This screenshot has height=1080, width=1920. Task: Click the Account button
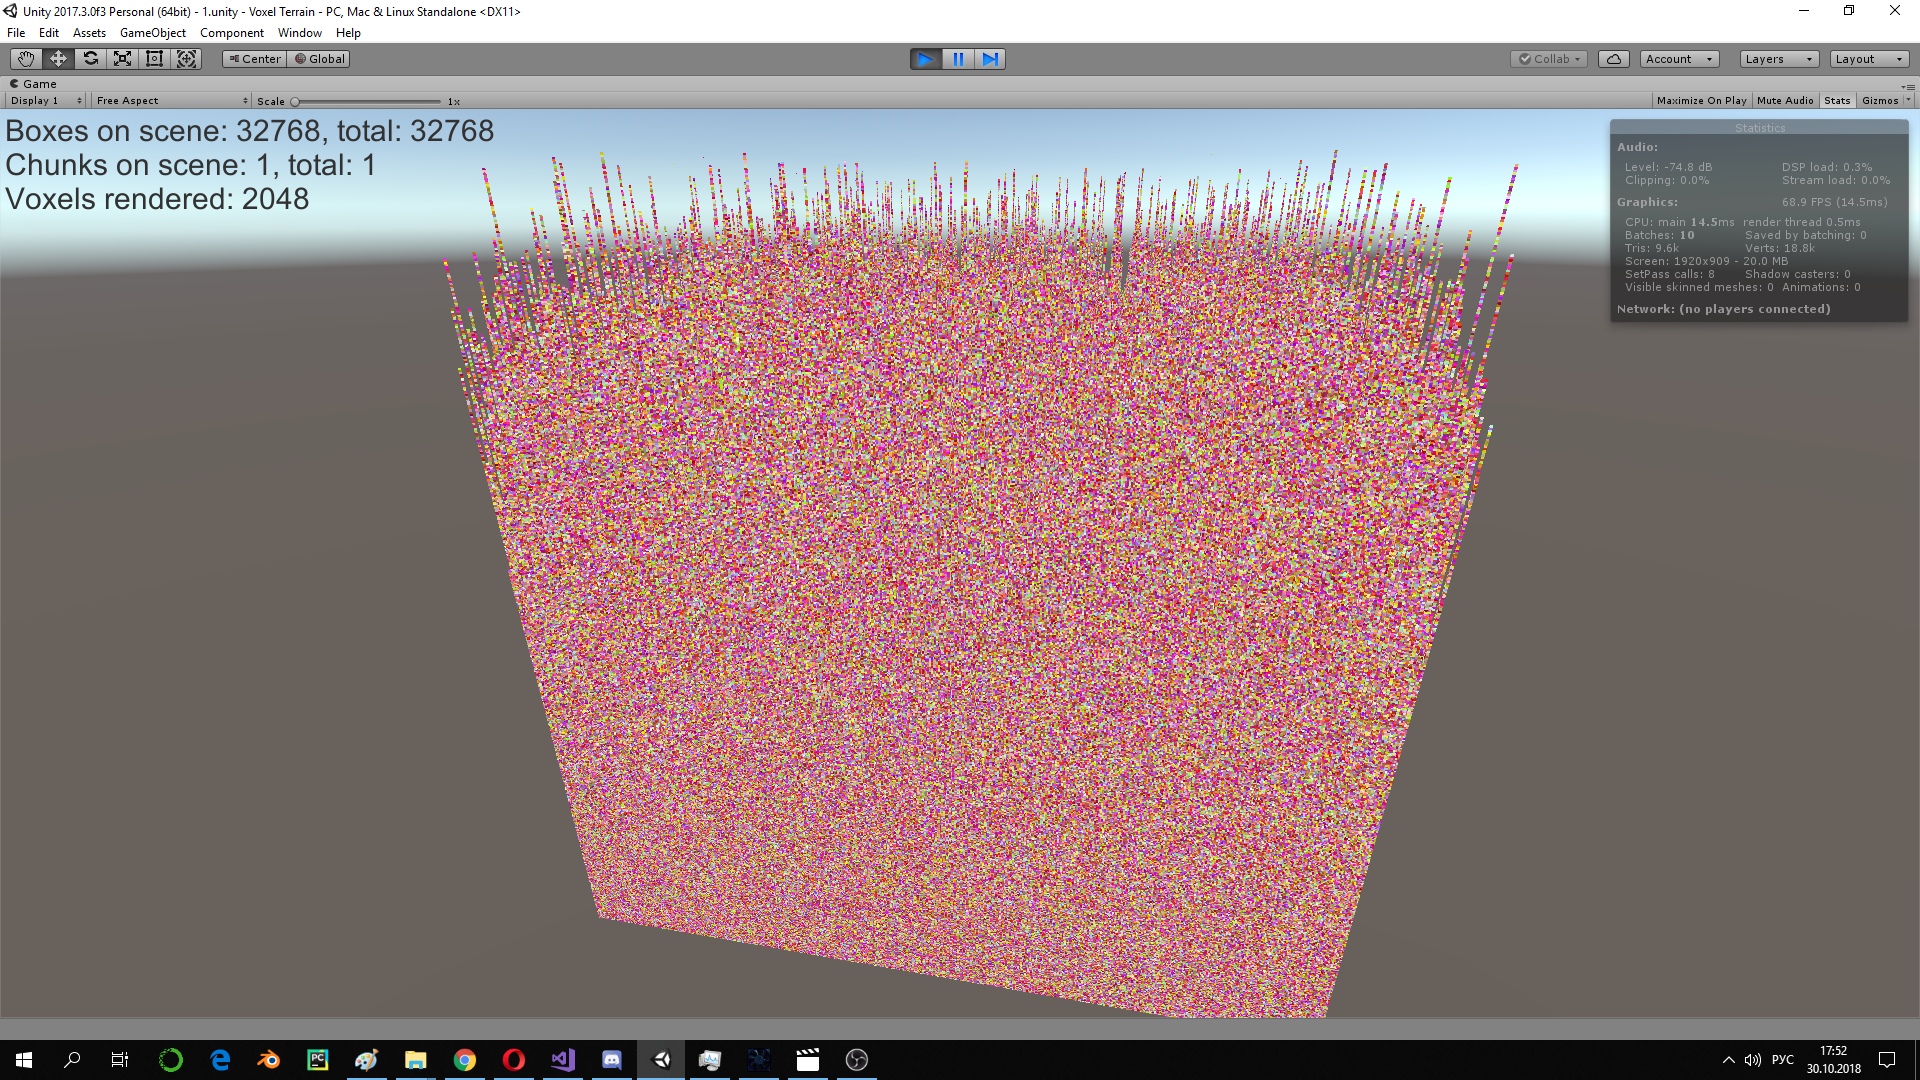1677,58
